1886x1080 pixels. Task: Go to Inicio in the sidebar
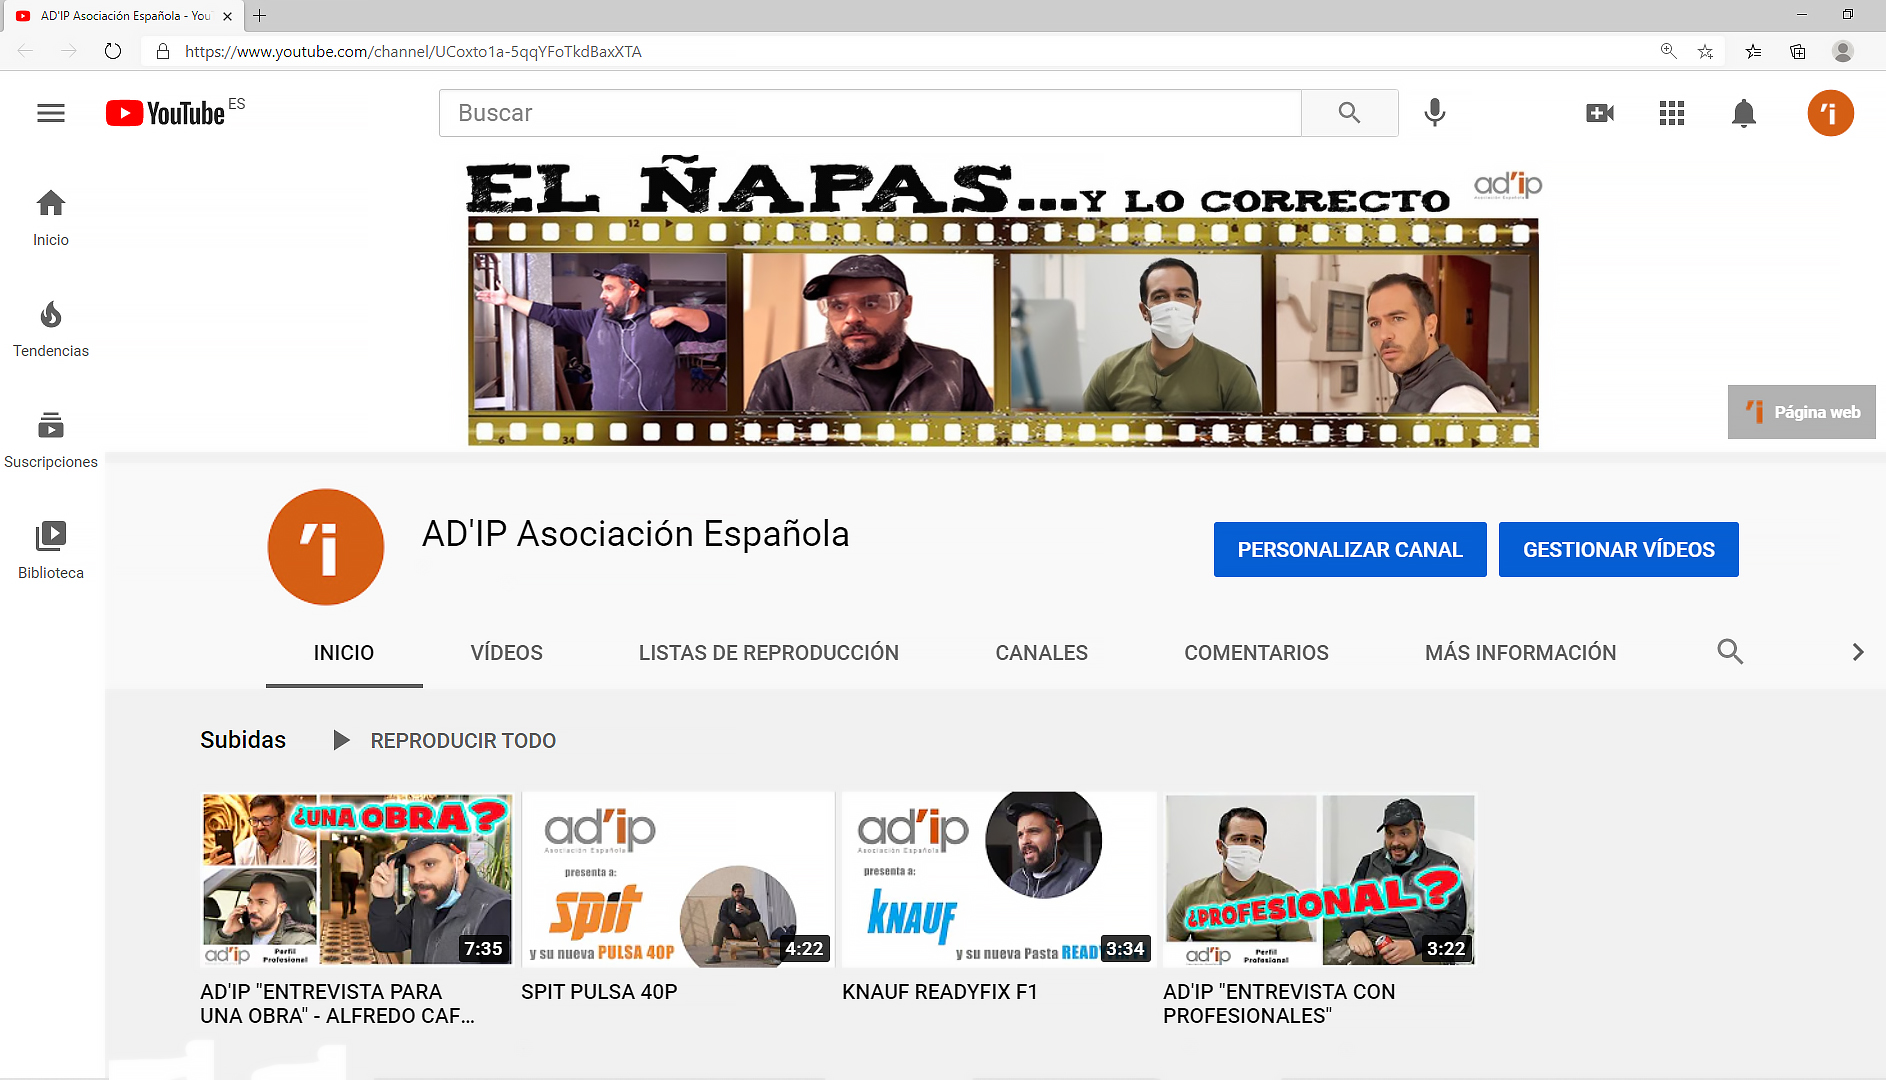click(51, 218)
